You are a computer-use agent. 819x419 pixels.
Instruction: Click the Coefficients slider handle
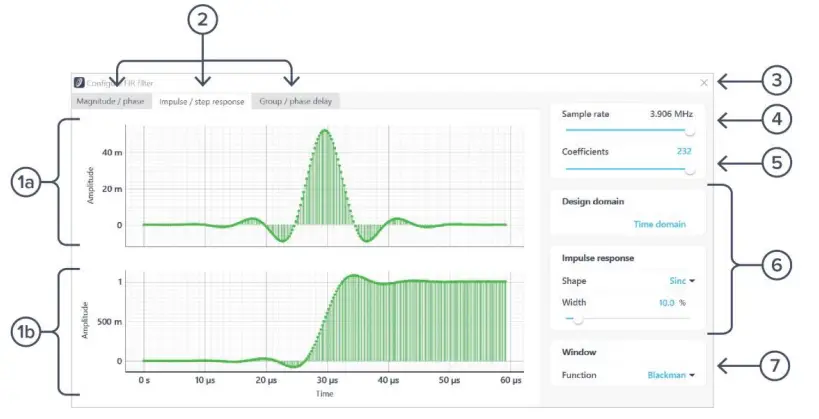tap(690, 170)
